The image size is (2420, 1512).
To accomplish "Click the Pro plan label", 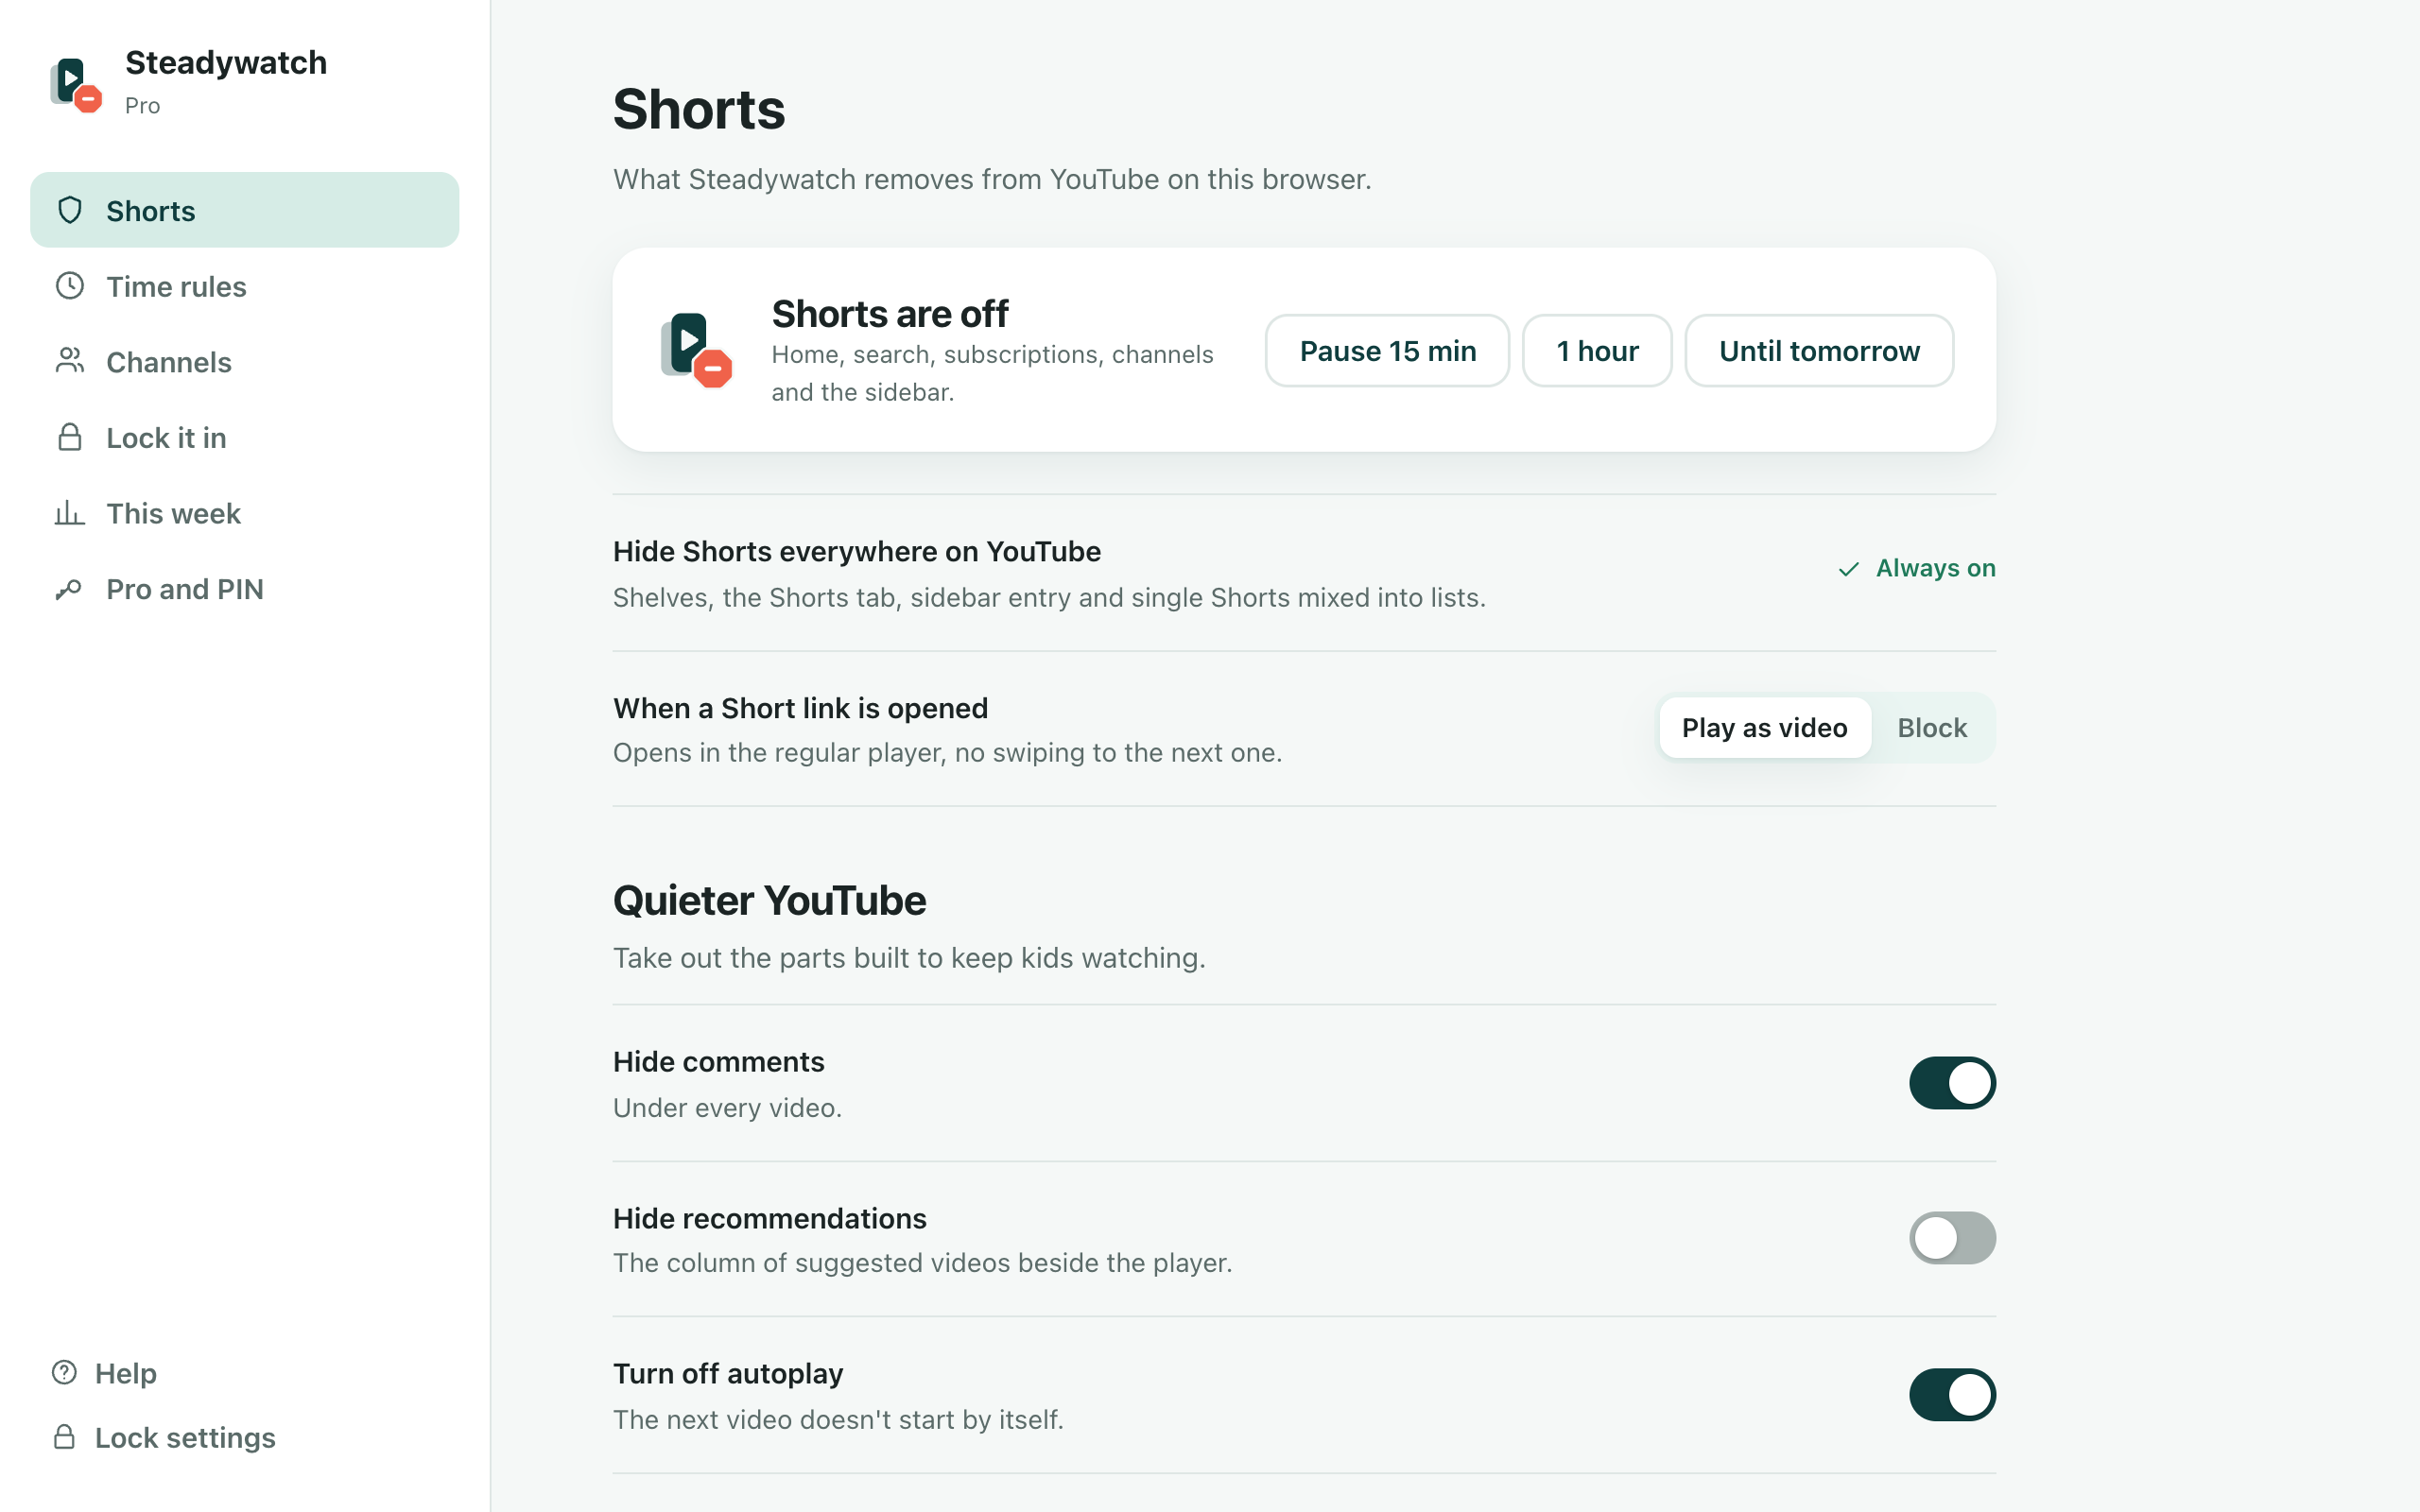I will 142,105.
